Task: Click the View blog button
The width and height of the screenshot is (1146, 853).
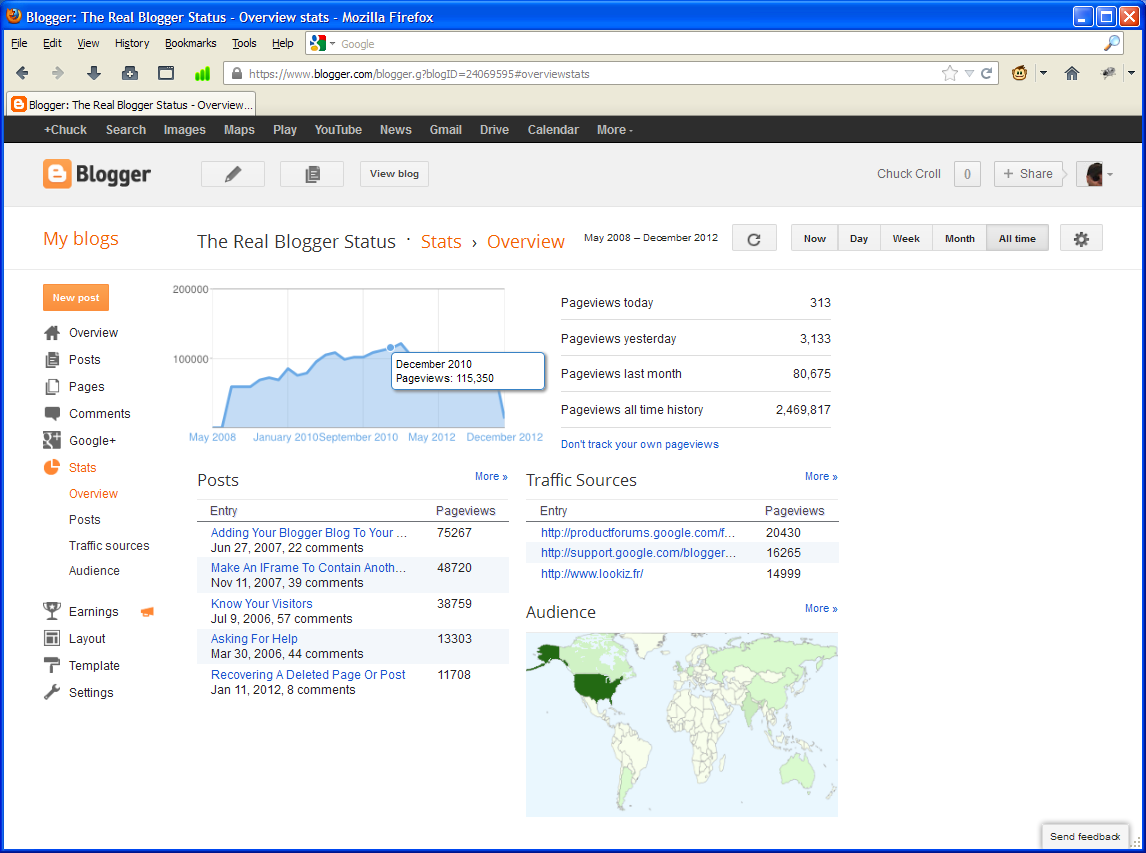Action: (x=394, y=174)
